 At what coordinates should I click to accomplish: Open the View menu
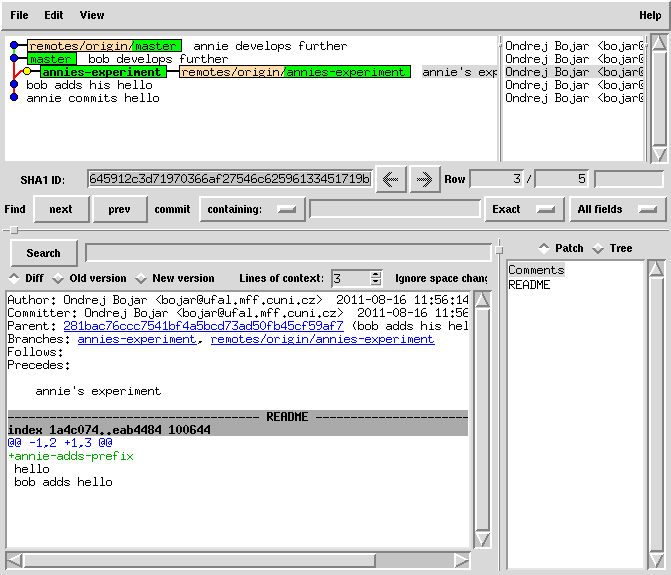pyautogui.click(x=91, y=15)
